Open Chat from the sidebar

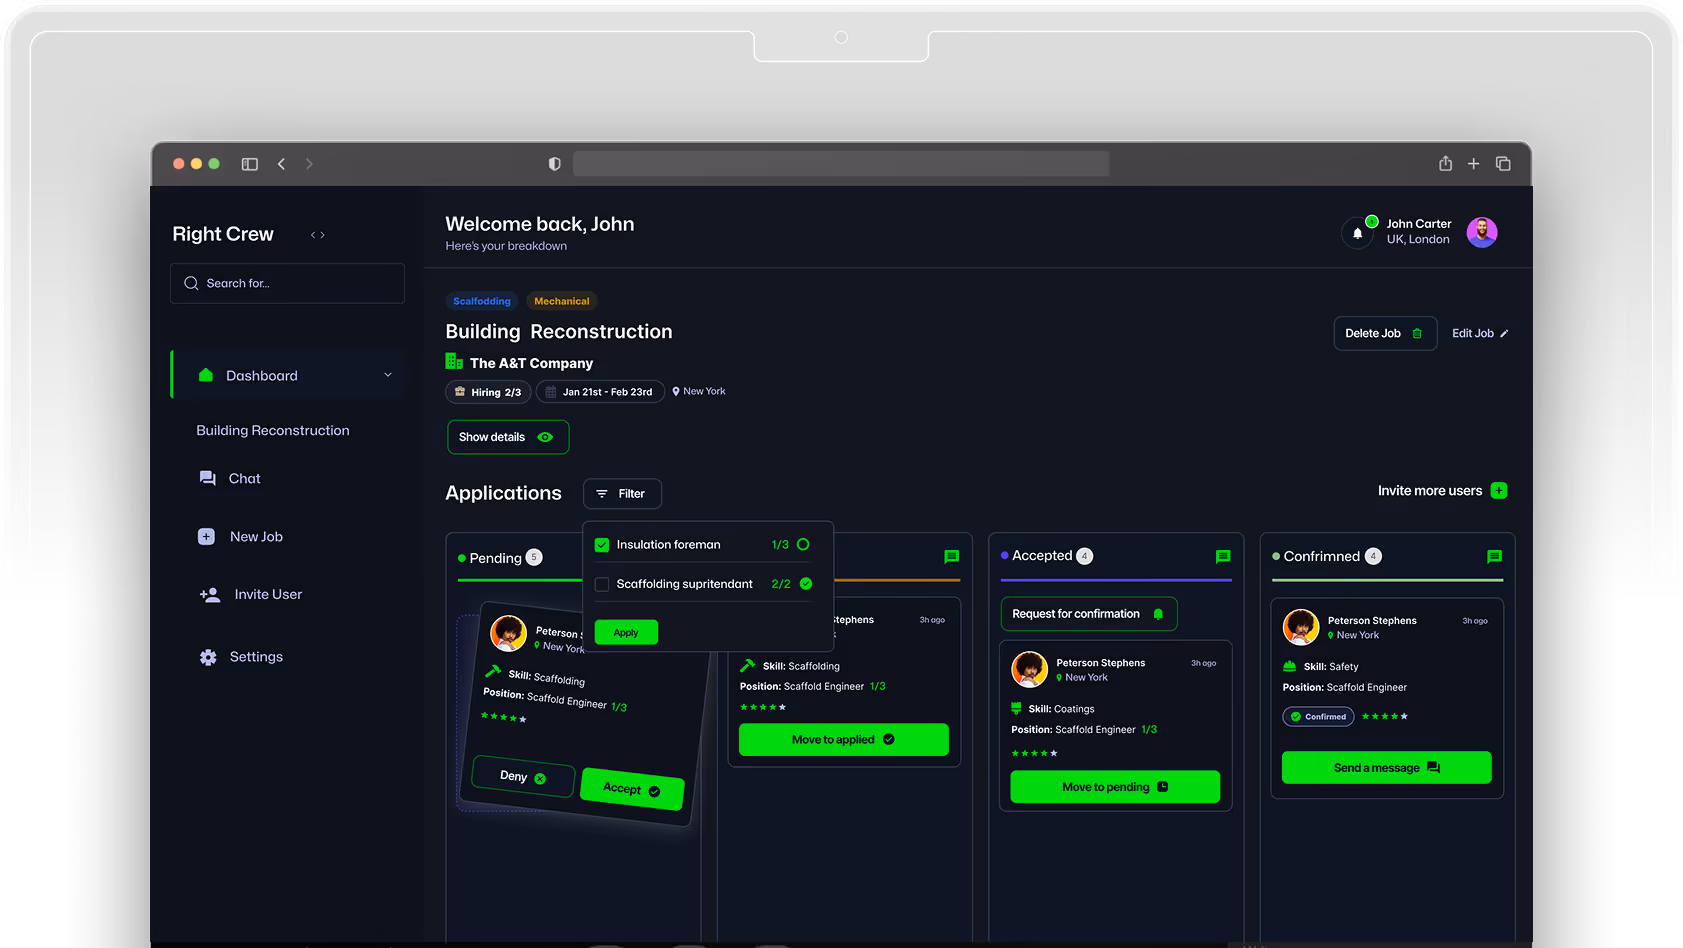tap(244, 479)
